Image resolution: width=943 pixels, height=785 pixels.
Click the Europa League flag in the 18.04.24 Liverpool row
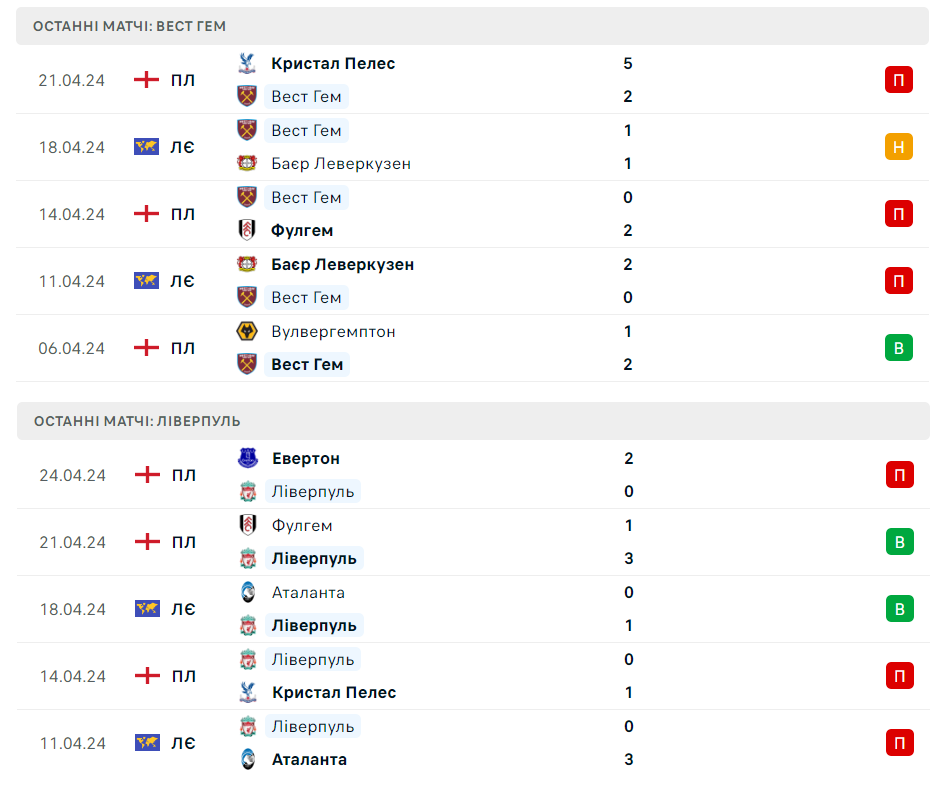(147, 609)
